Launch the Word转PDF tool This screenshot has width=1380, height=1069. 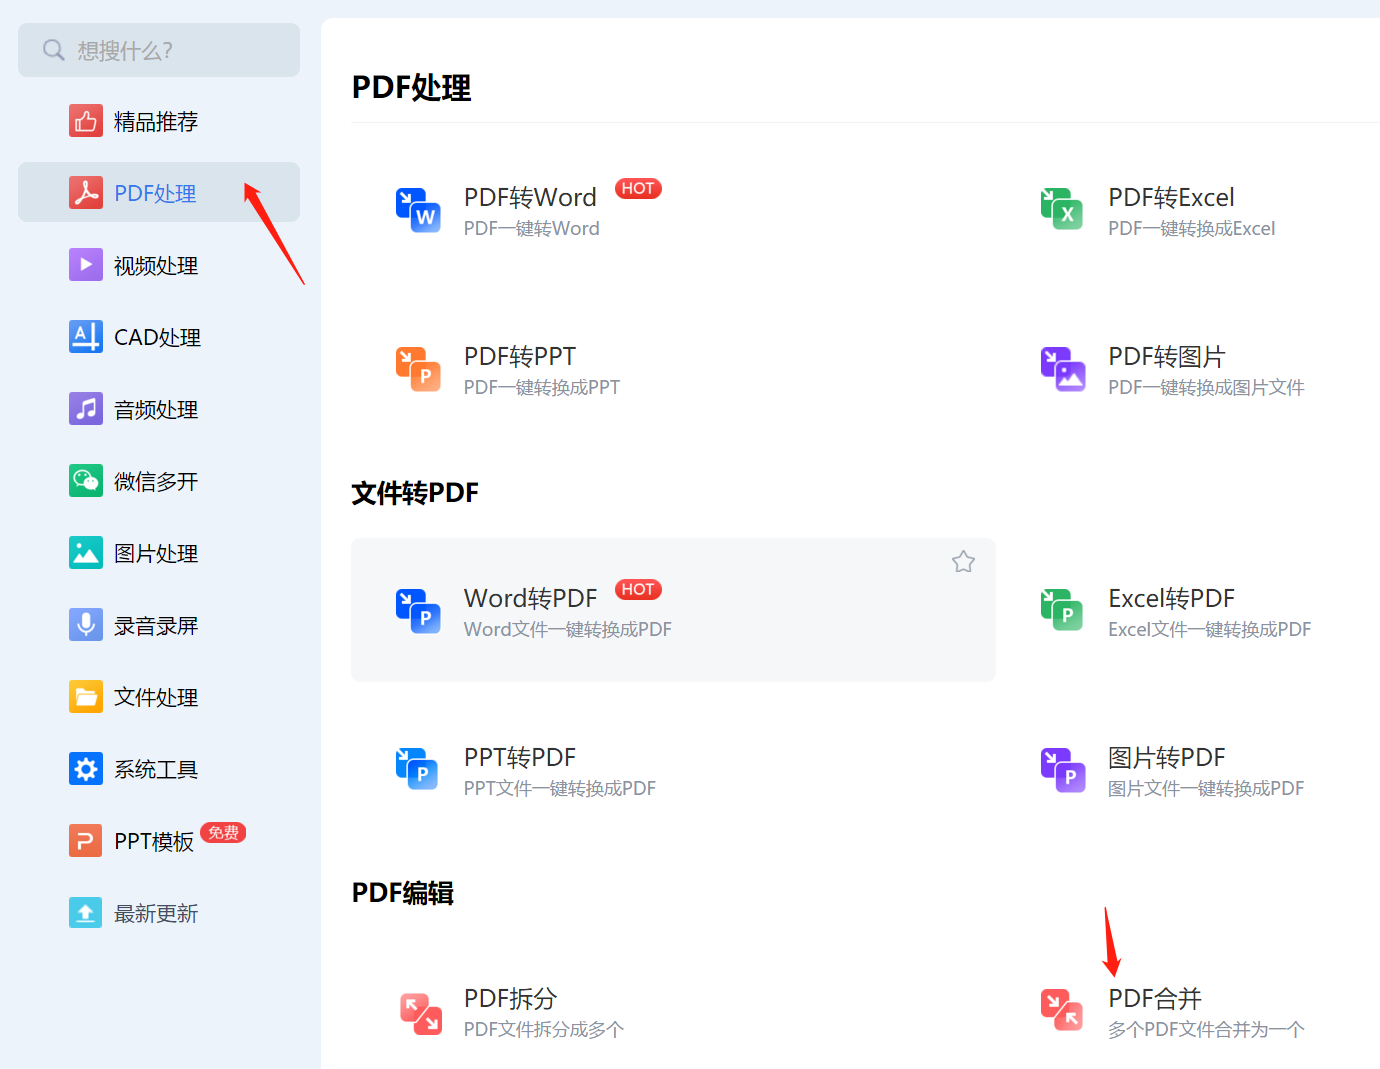click(530, 598)
